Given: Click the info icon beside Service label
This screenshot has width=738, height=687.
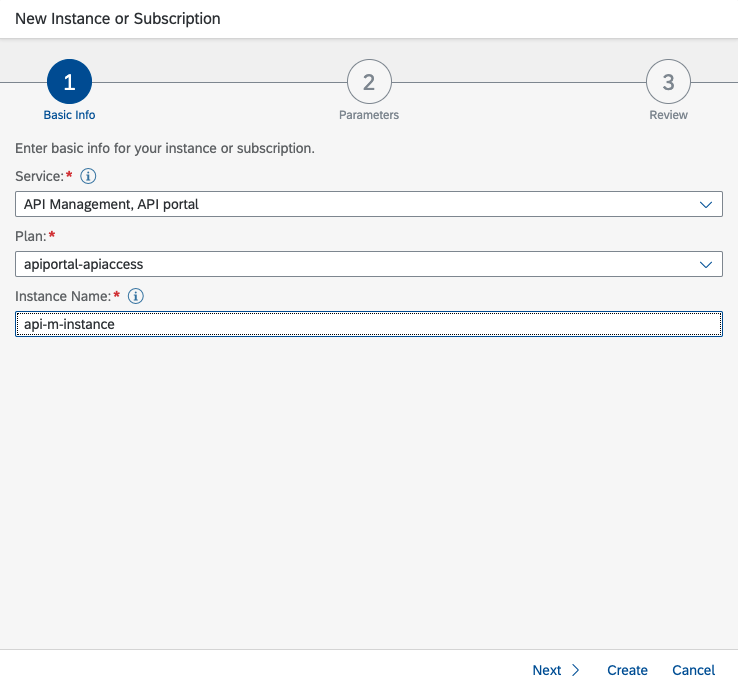Looking at the screenshot, I should point(88,176).
